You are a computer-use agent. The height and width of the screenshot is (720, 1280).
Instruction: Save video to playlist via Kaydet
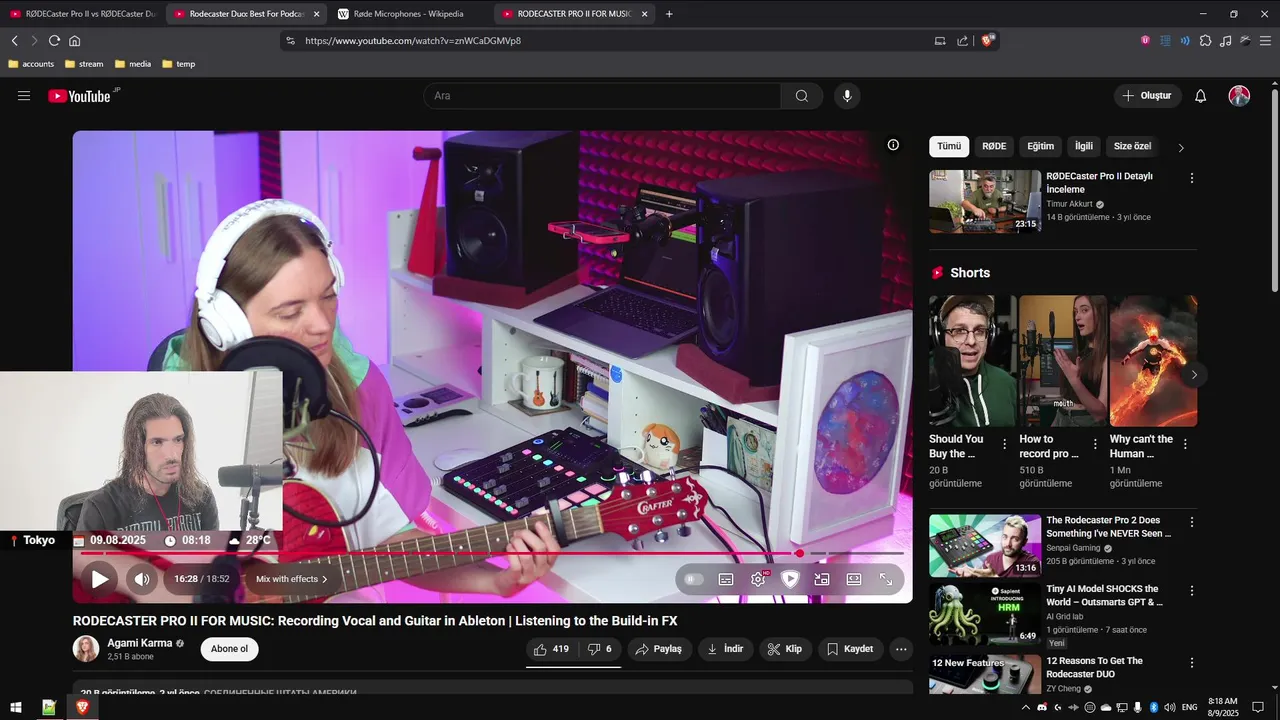point(850,649)
